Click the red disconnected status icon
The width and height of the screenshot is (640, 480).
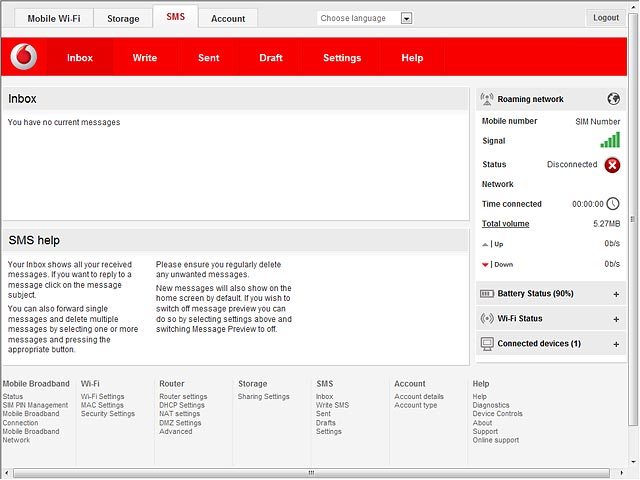click(612, 165)
